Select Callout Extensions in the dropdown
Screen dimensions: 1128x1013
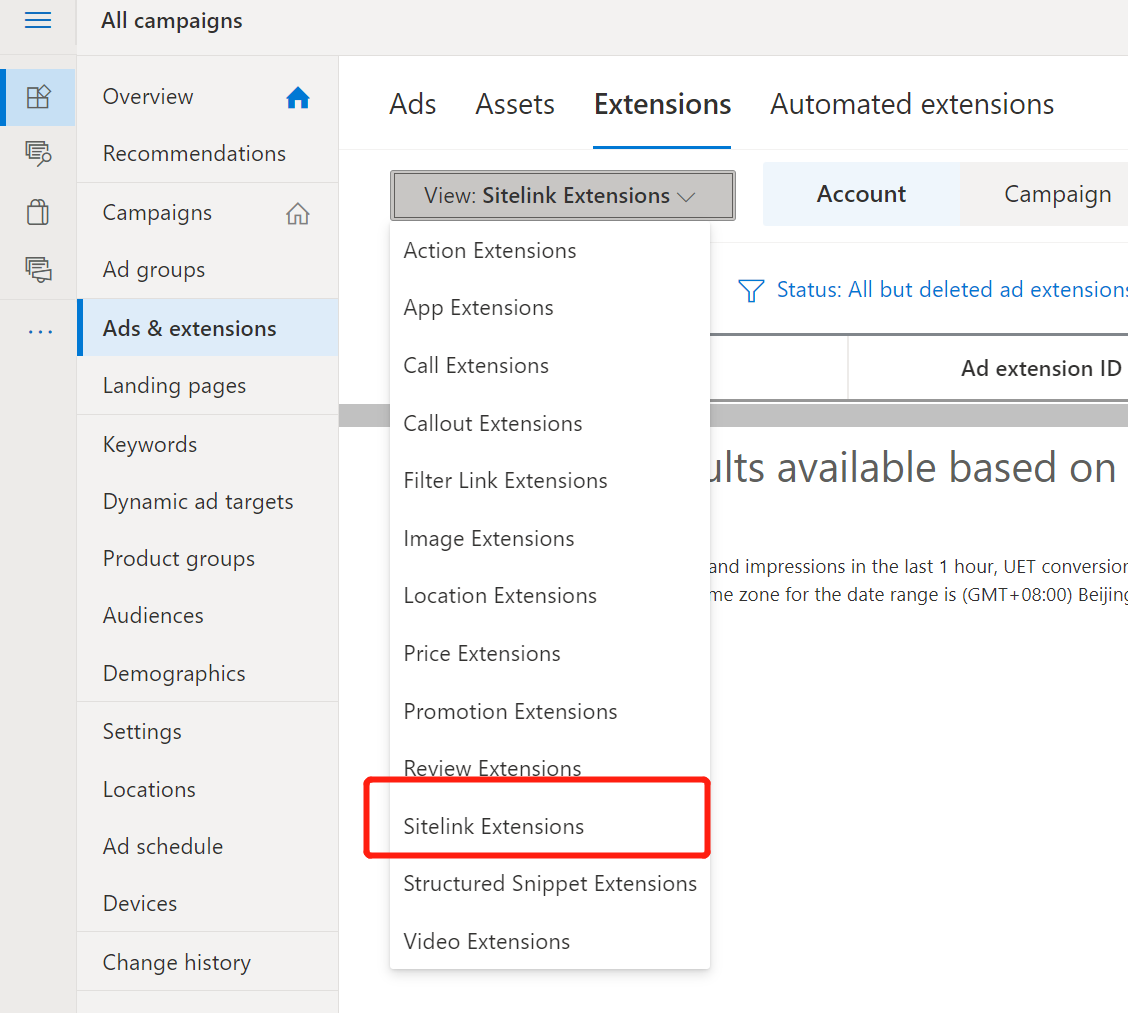click(493, 423)
